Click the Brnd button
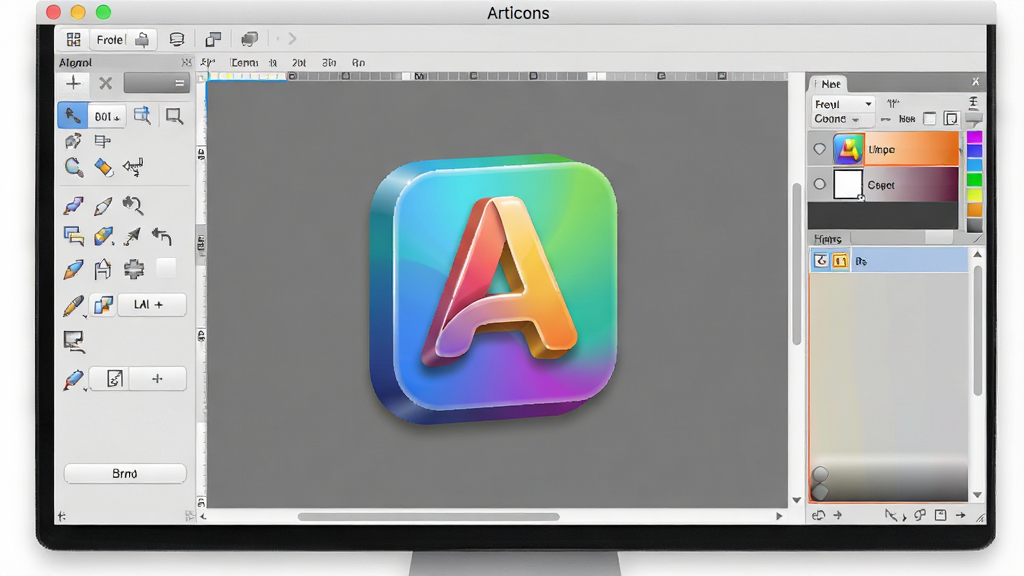 pos(125,473)
